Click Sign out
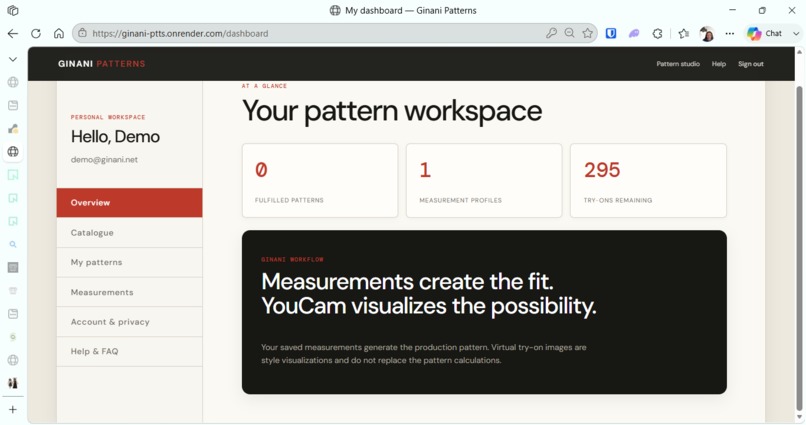This screenshot has width=806, height=425. point(750,64)
